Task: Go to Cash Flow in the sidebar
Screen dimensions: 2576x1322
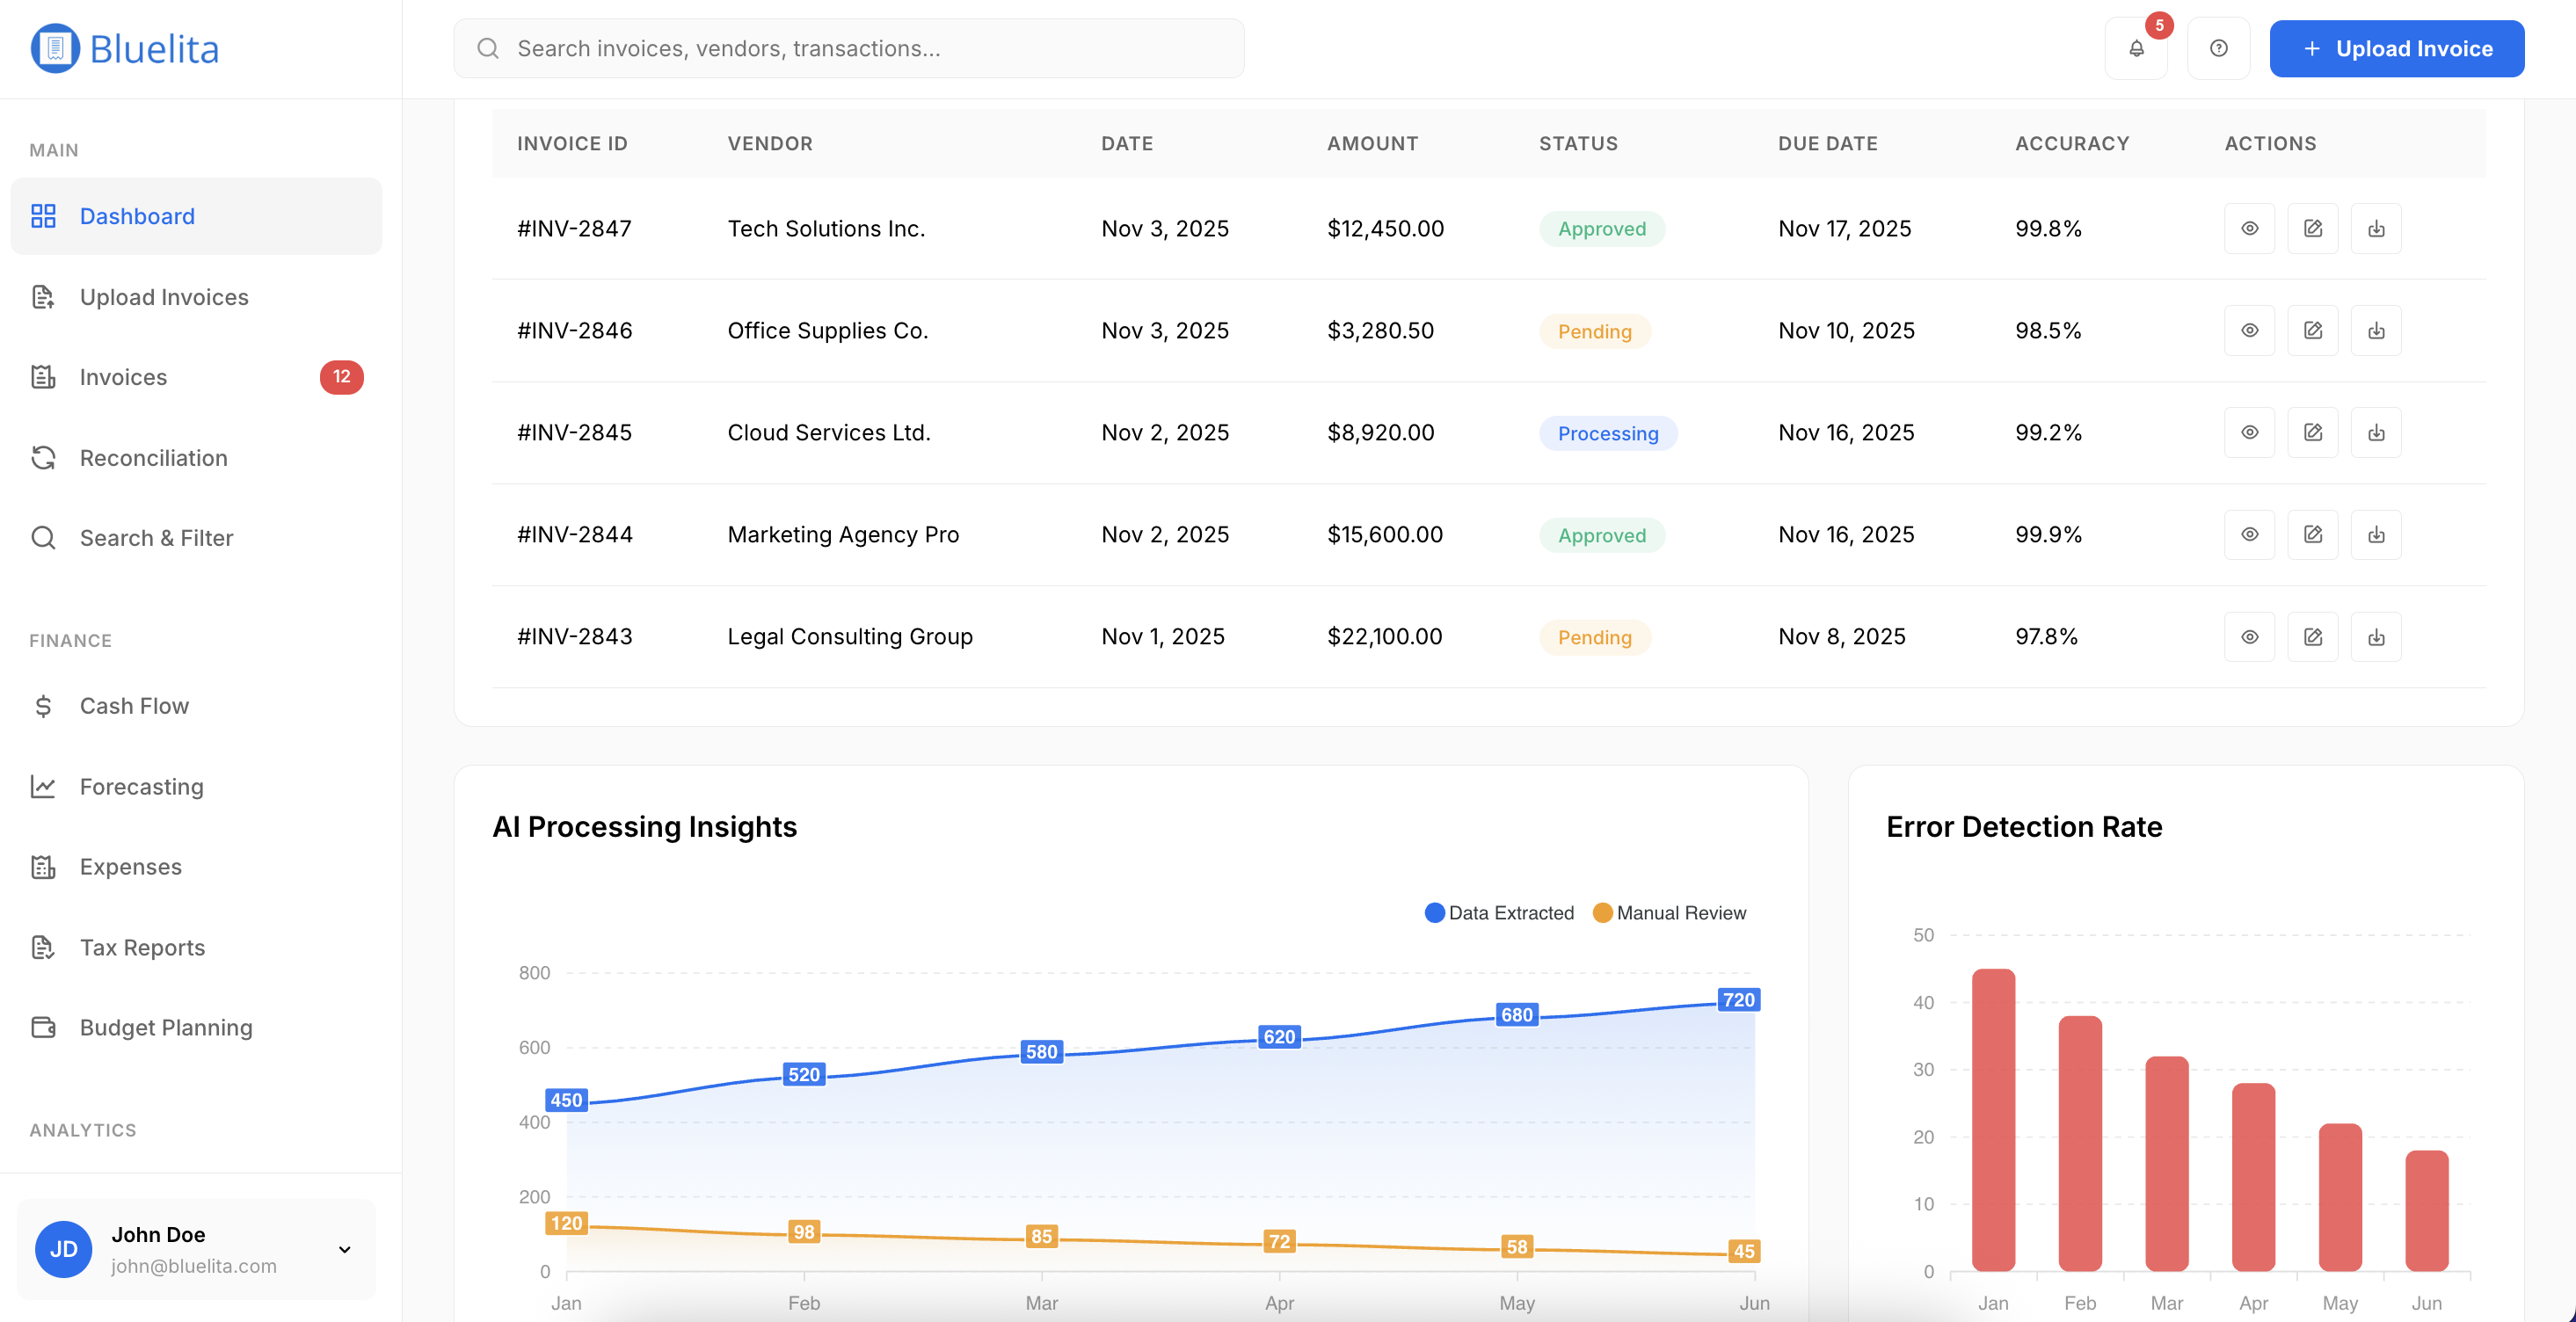Action: (134, 706)
